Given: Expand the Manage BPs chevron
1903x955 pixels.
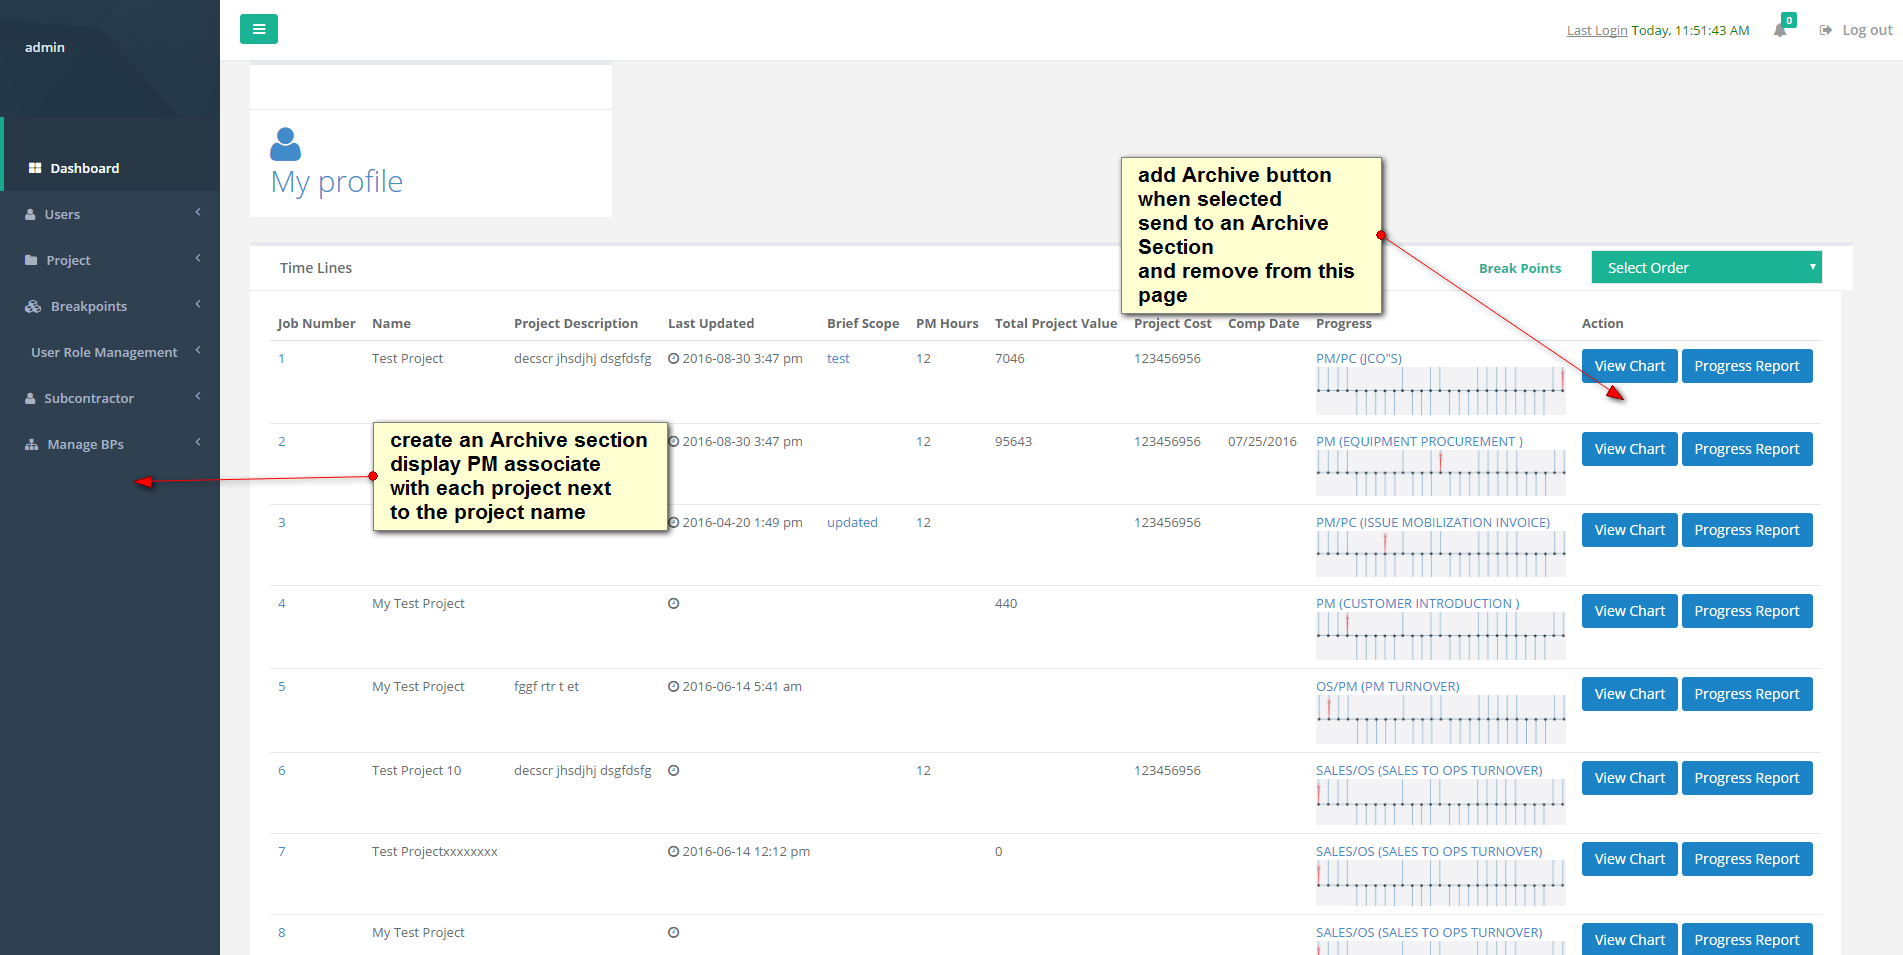Looking at the screenshot, I should 198,442.
